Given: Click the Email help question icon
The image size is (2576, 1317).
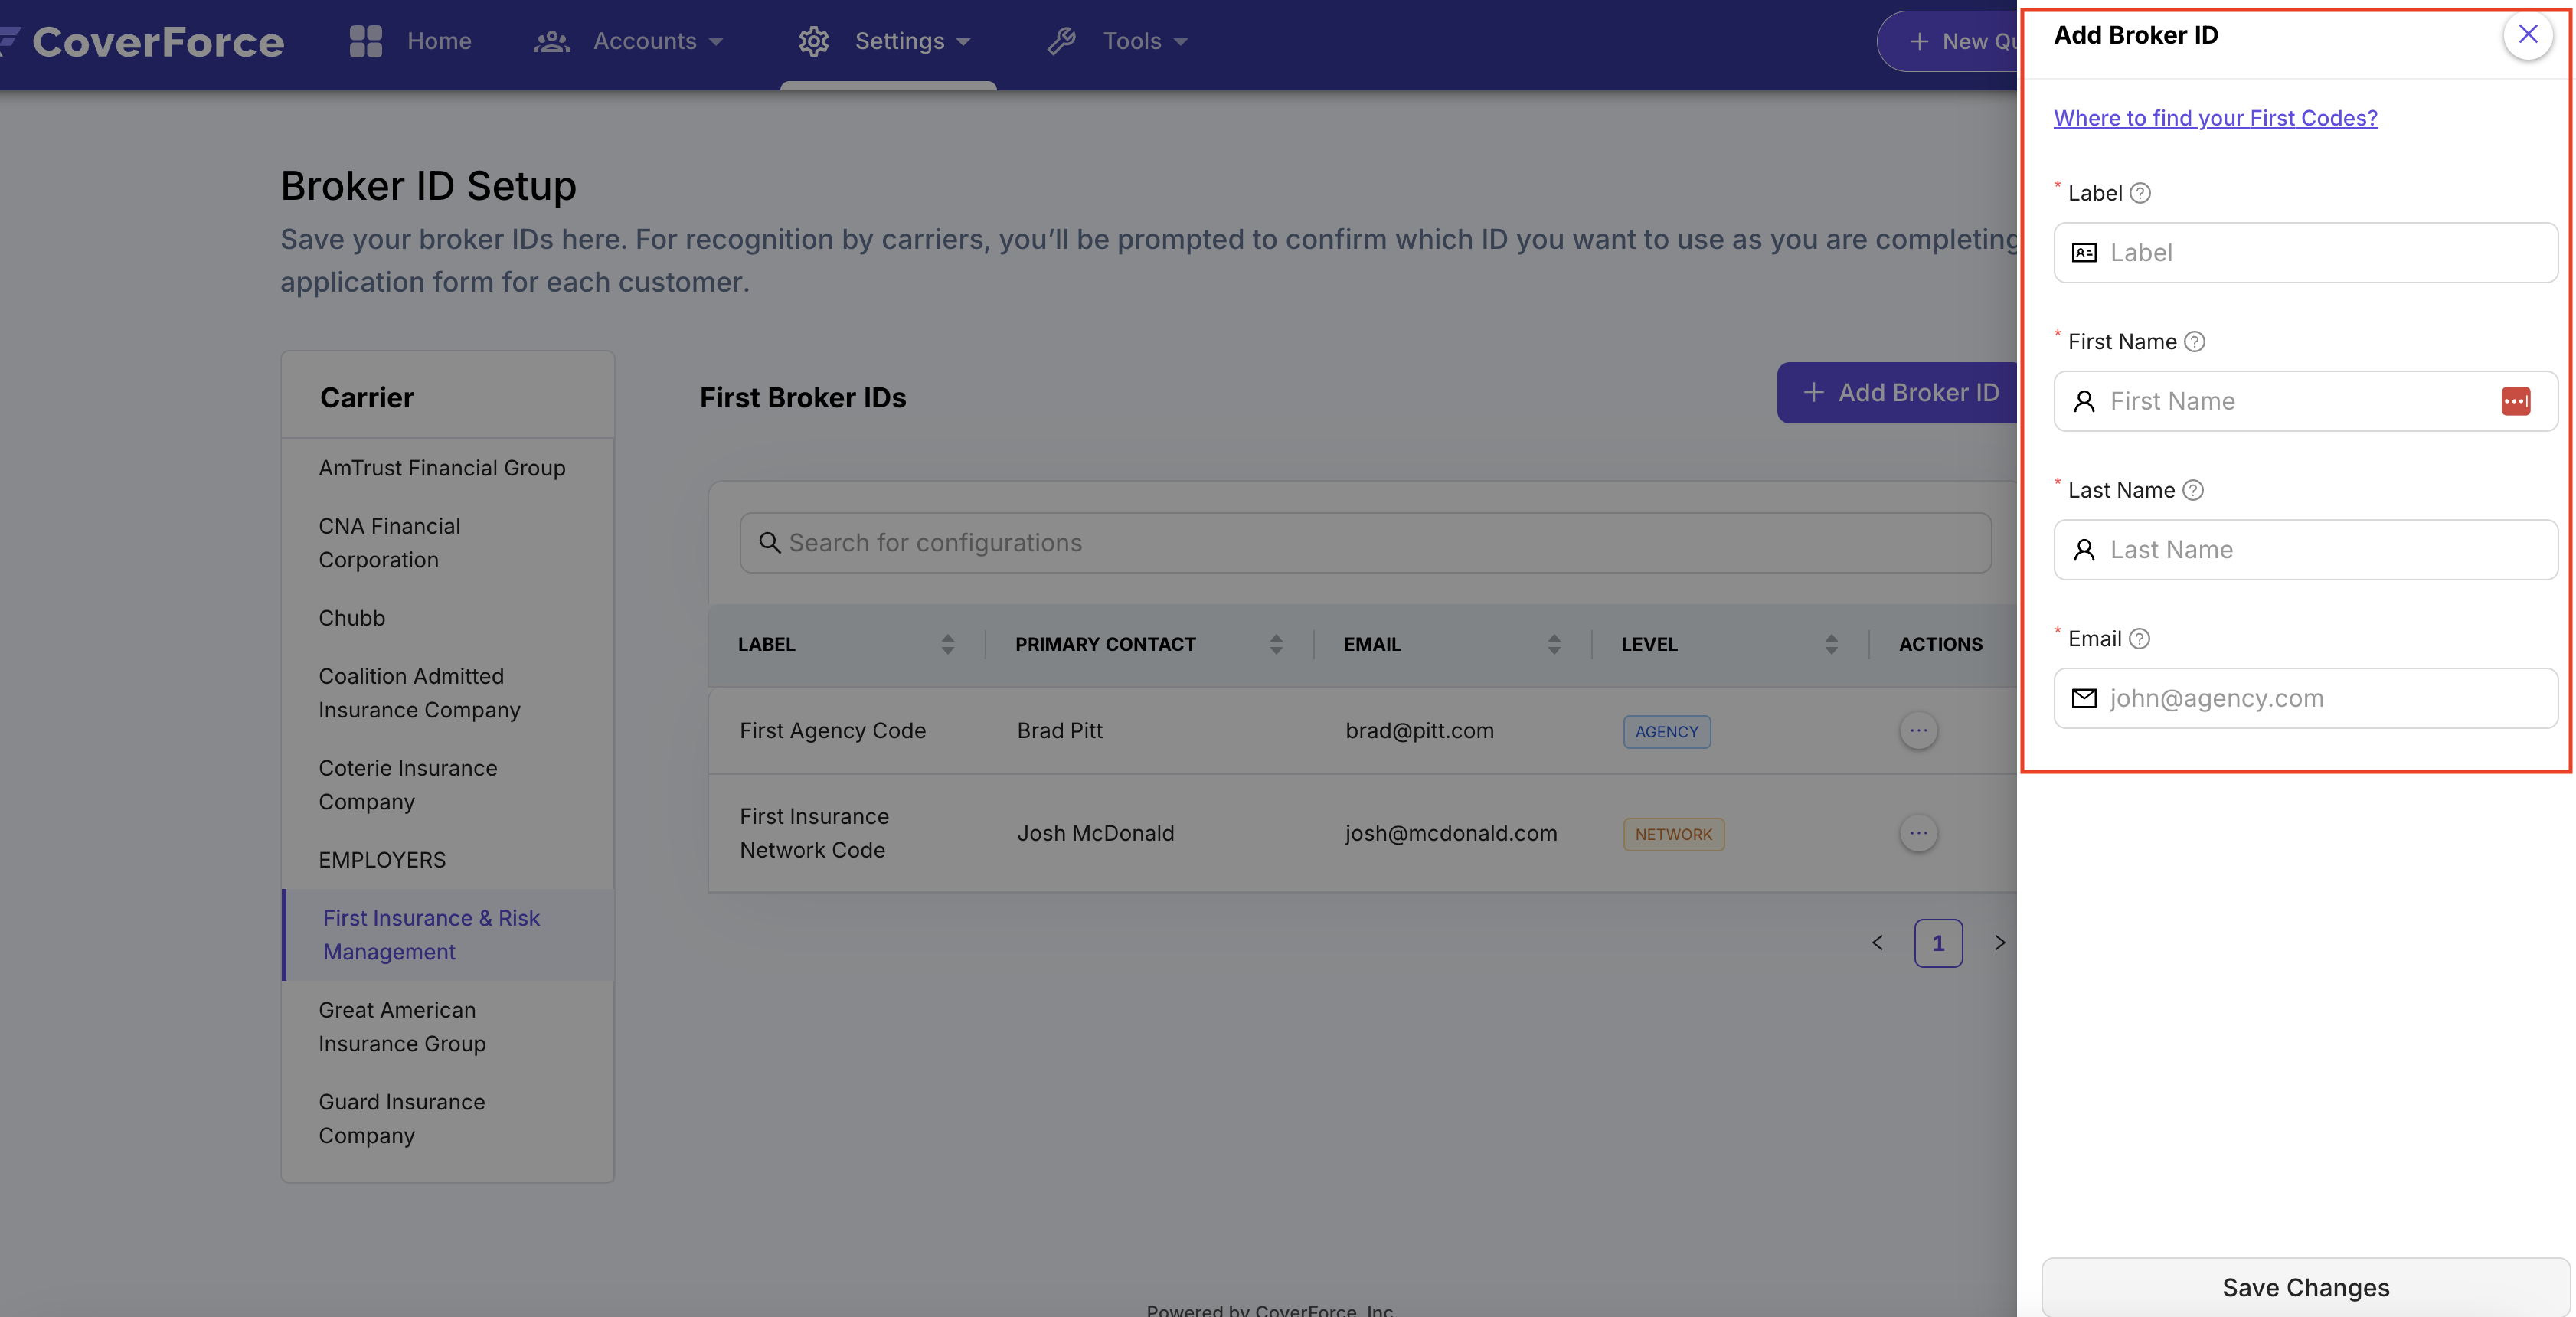Looking at the screenshot, I should coord(2139,639).
